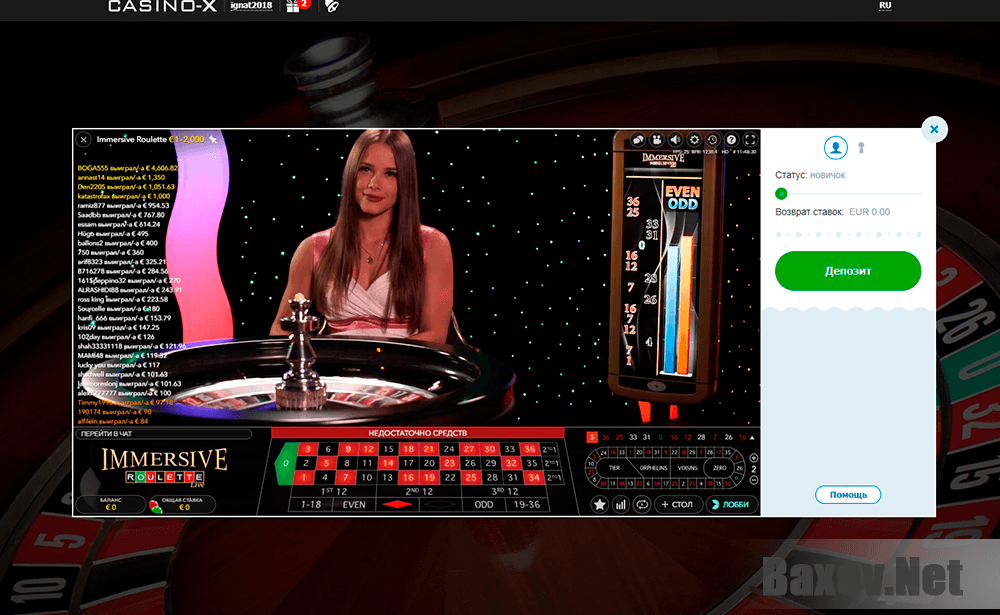Click the favorites star icon
The height and width of the screenshot is (615, 1000).
point(600,504)
